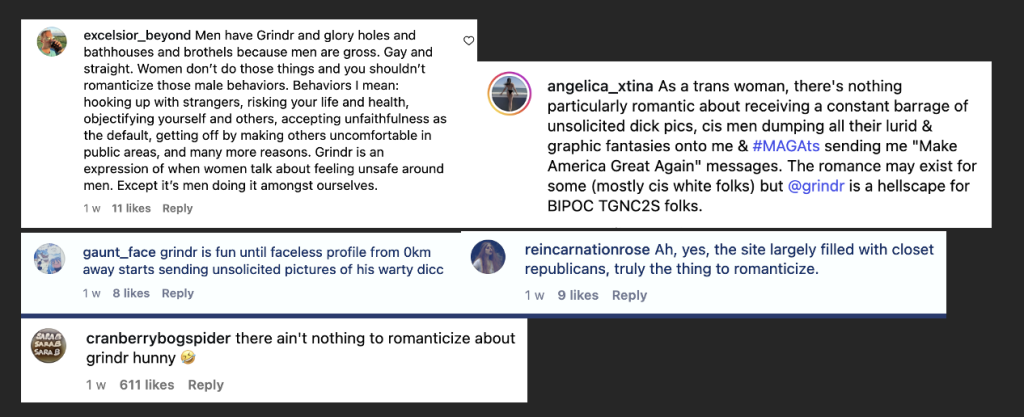Click gaunt_face's profile avatar

[x=50, y=261]
